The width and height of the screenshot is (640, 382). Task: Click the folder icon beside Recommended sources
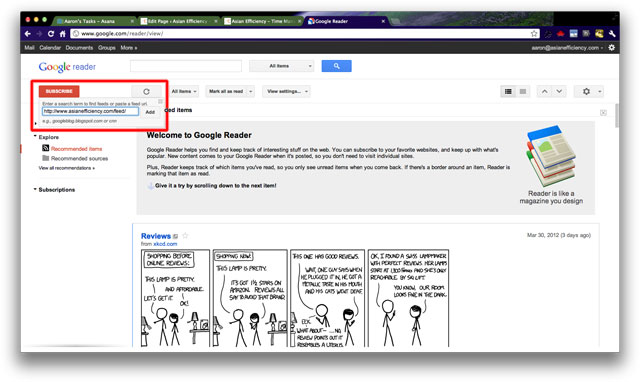point(46,158)
